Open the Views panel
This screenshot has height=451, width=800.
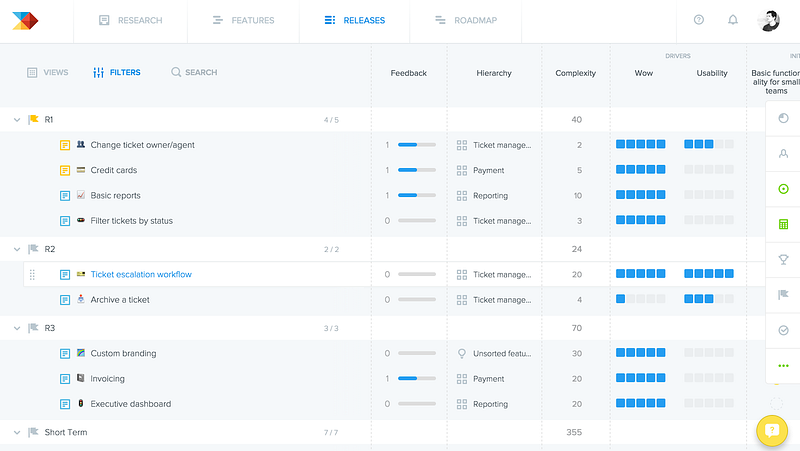pyautogui.click(x=47, y=72)
